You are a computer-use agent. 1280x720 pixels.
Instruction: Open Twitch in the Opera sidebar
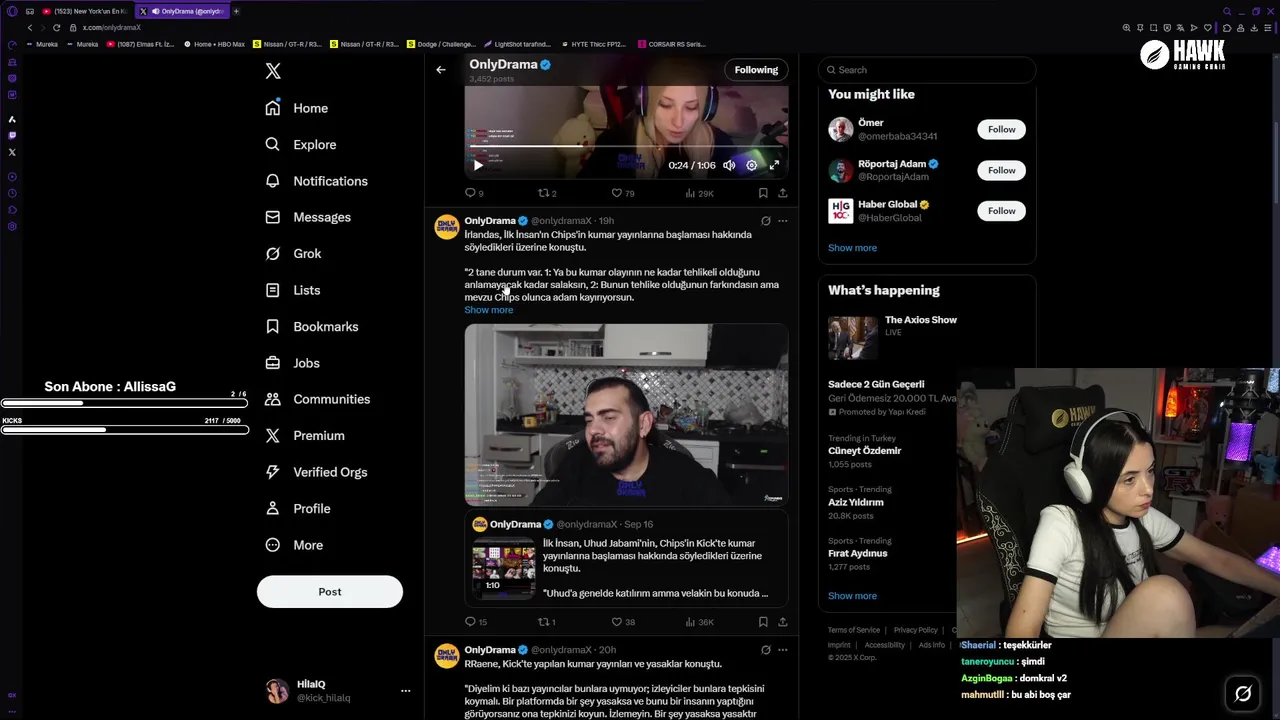(12, 135)
